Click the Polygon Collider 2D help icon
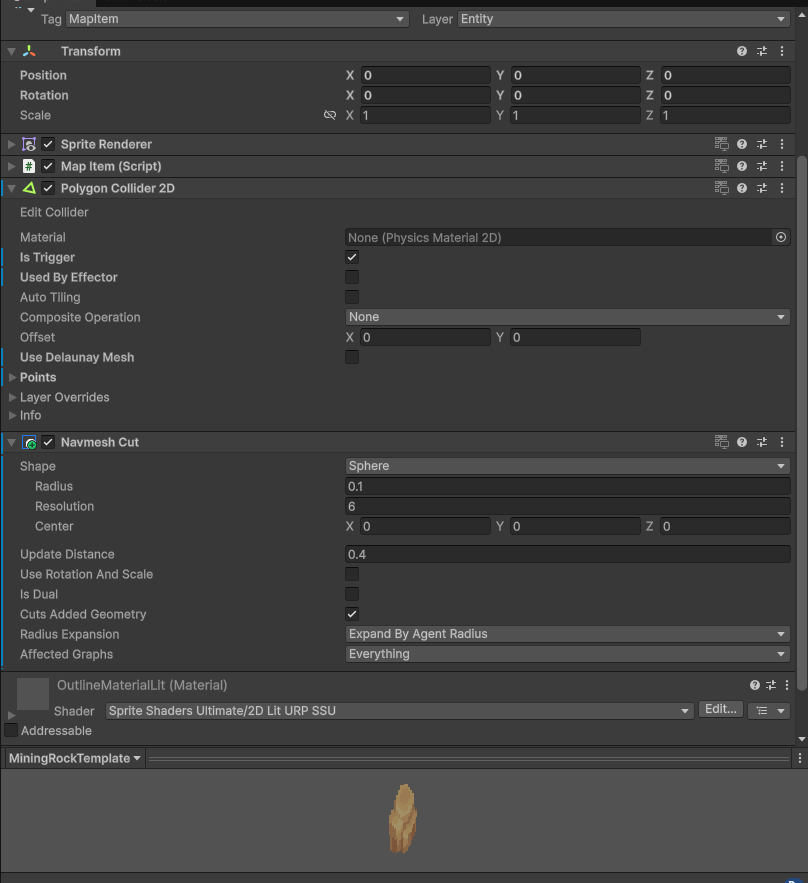 pos(742,188)
